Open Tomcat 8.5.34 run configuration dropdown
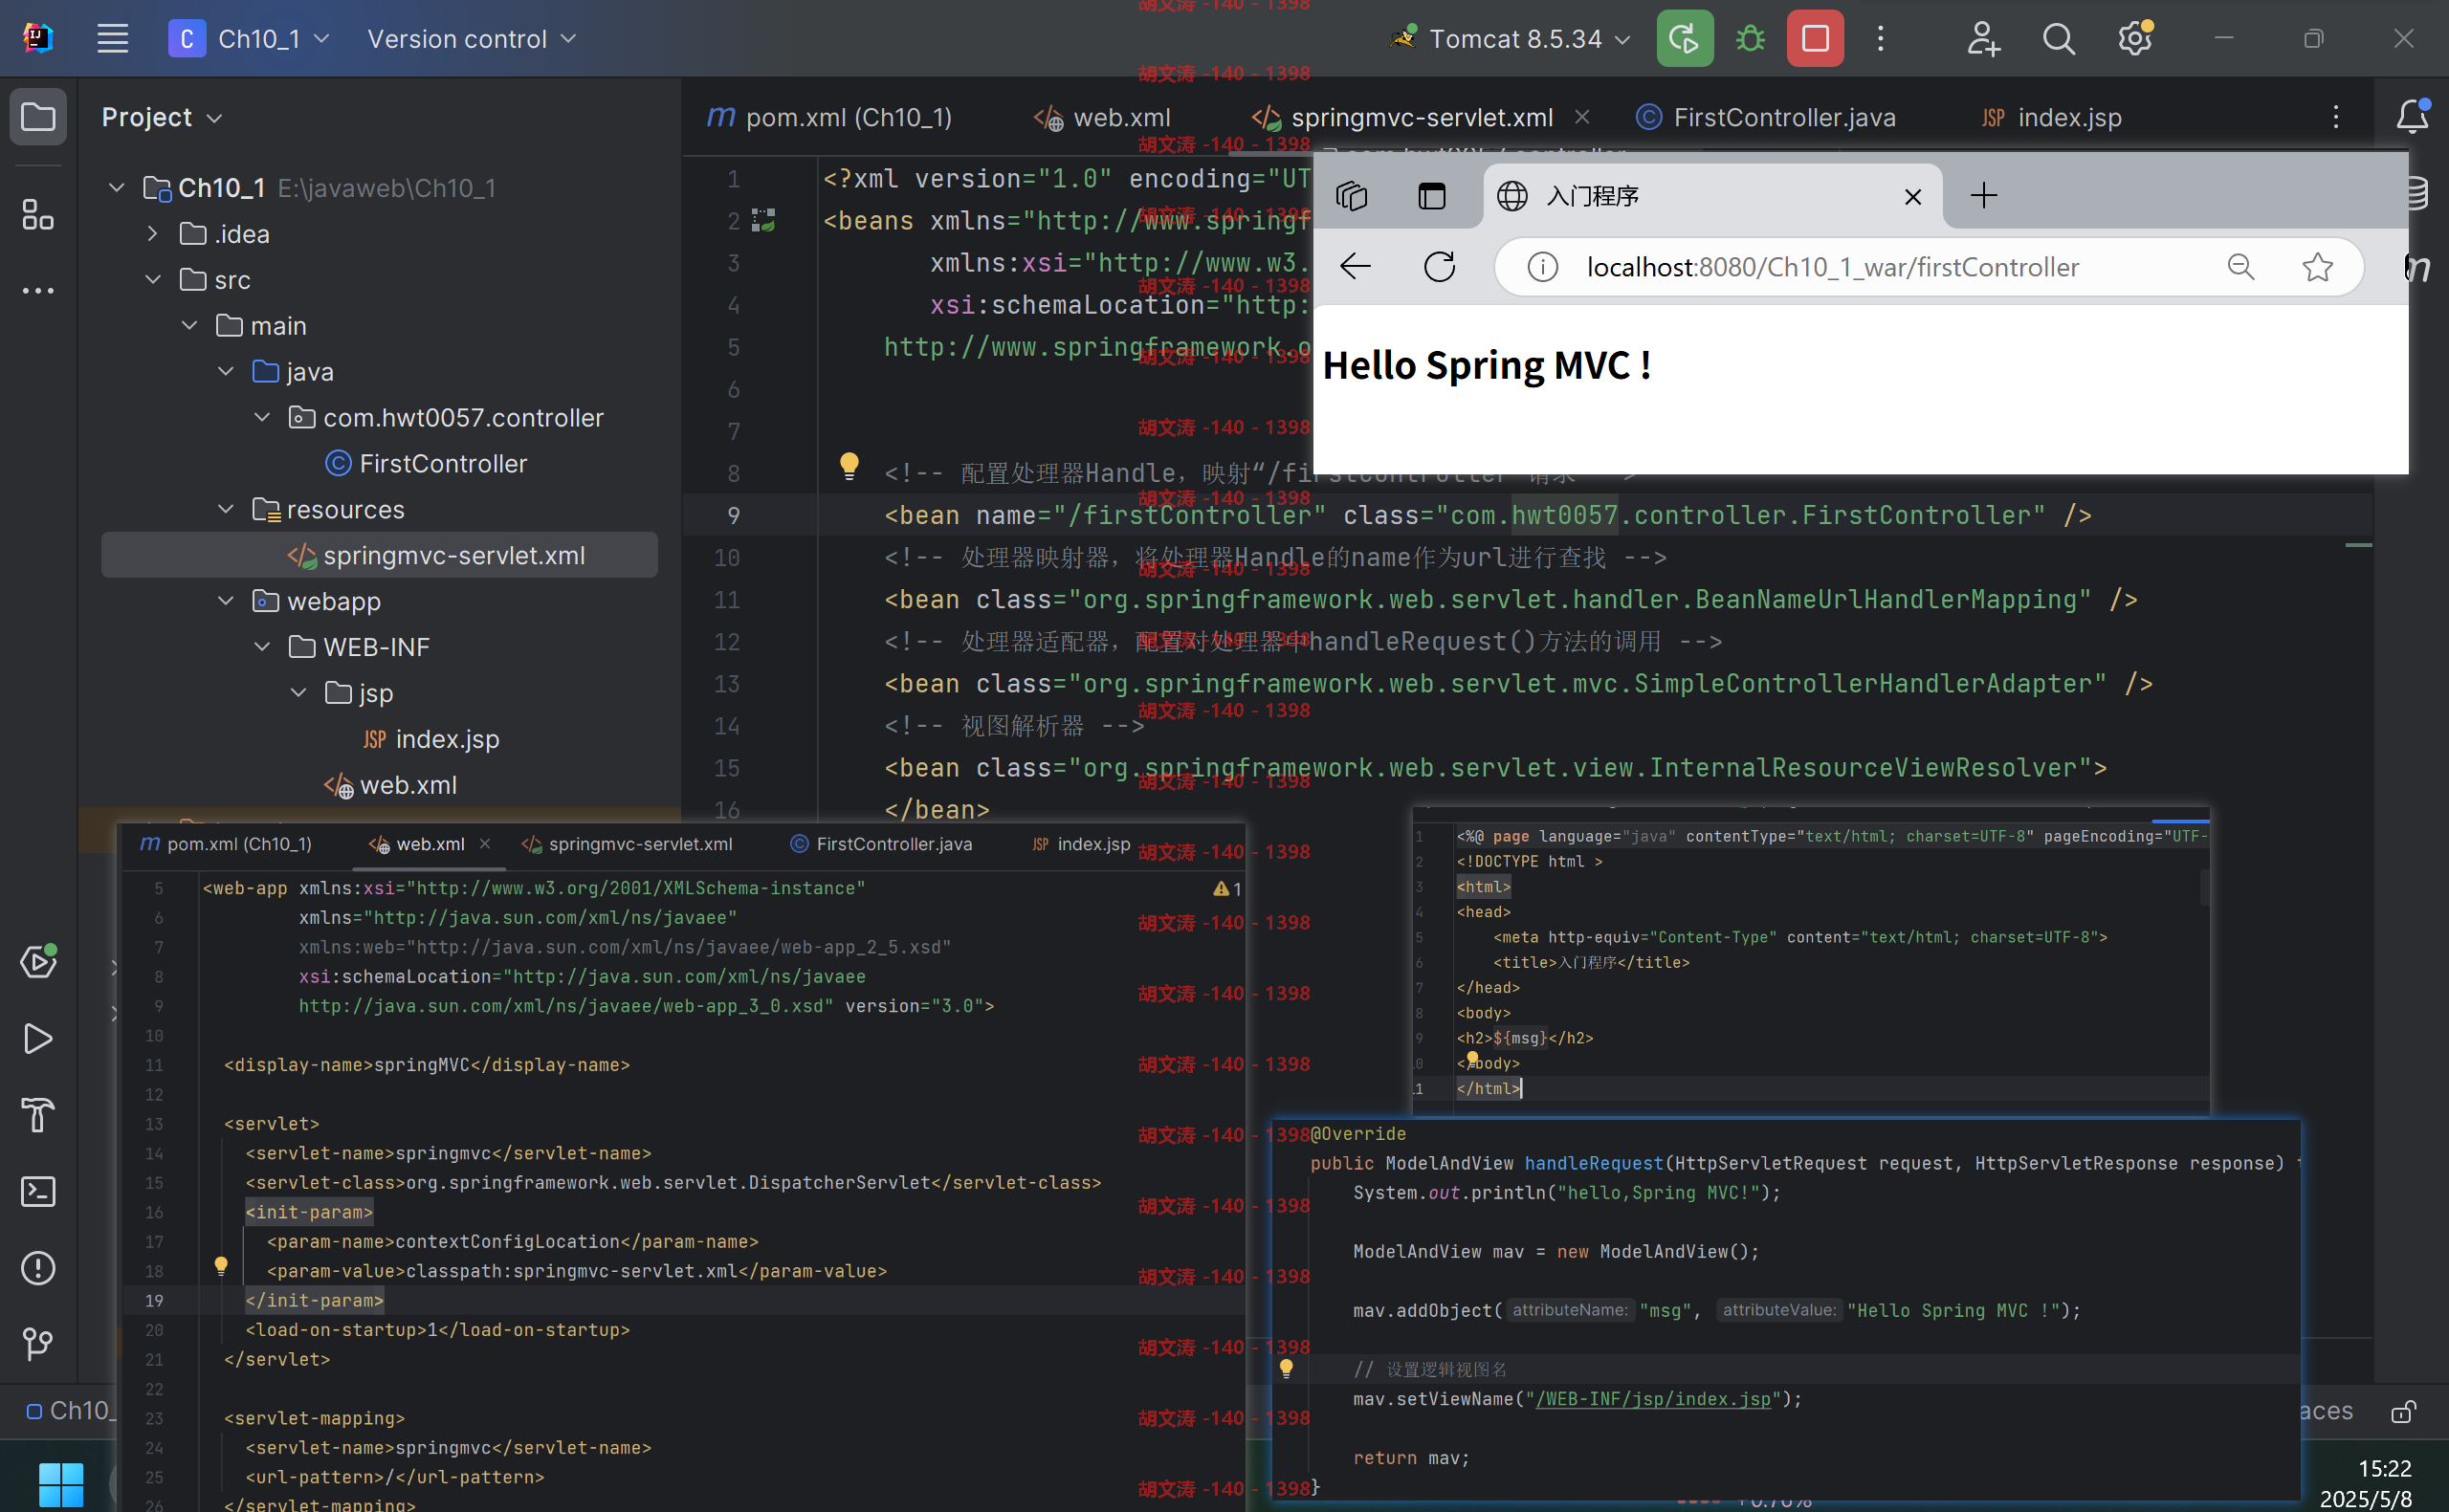 pyautogui.click(x=1510, y=39)
